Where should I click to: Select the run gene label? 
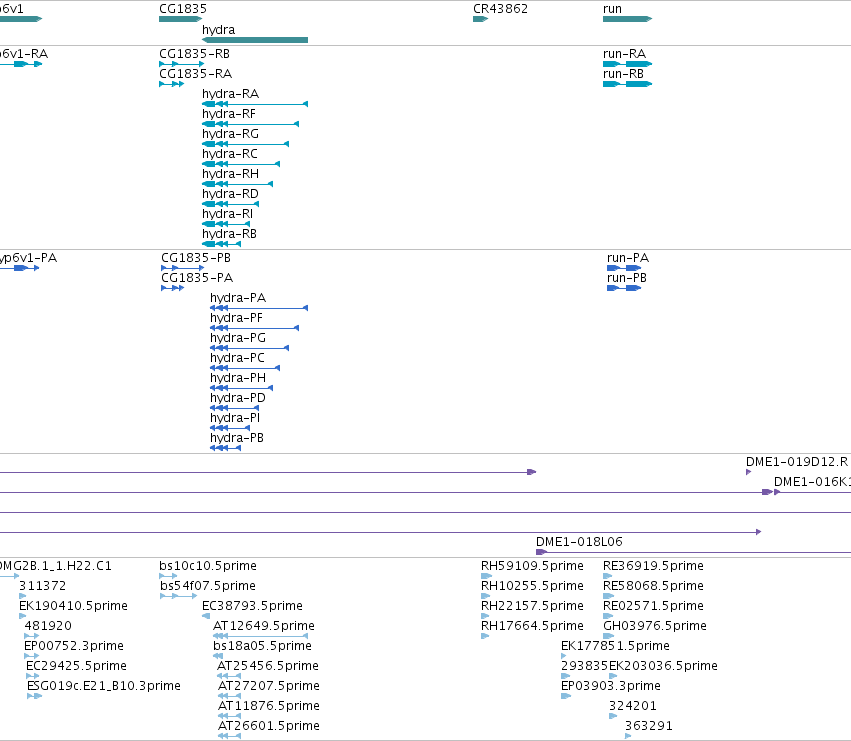612,9
